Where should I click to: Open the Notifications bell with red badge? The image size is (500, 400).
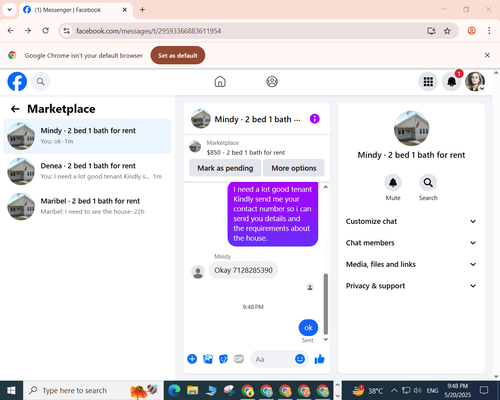click(452, 81)
